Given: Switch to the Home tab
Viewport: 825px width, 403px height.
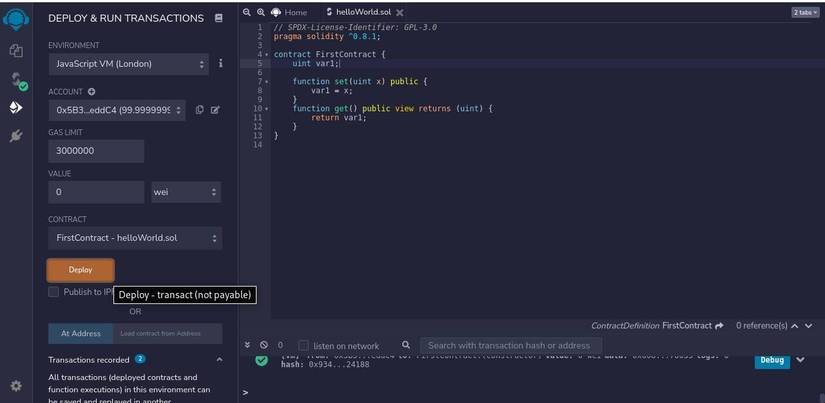Looking at the screenshot, I should pyautogui.click(x=289, y=12).
